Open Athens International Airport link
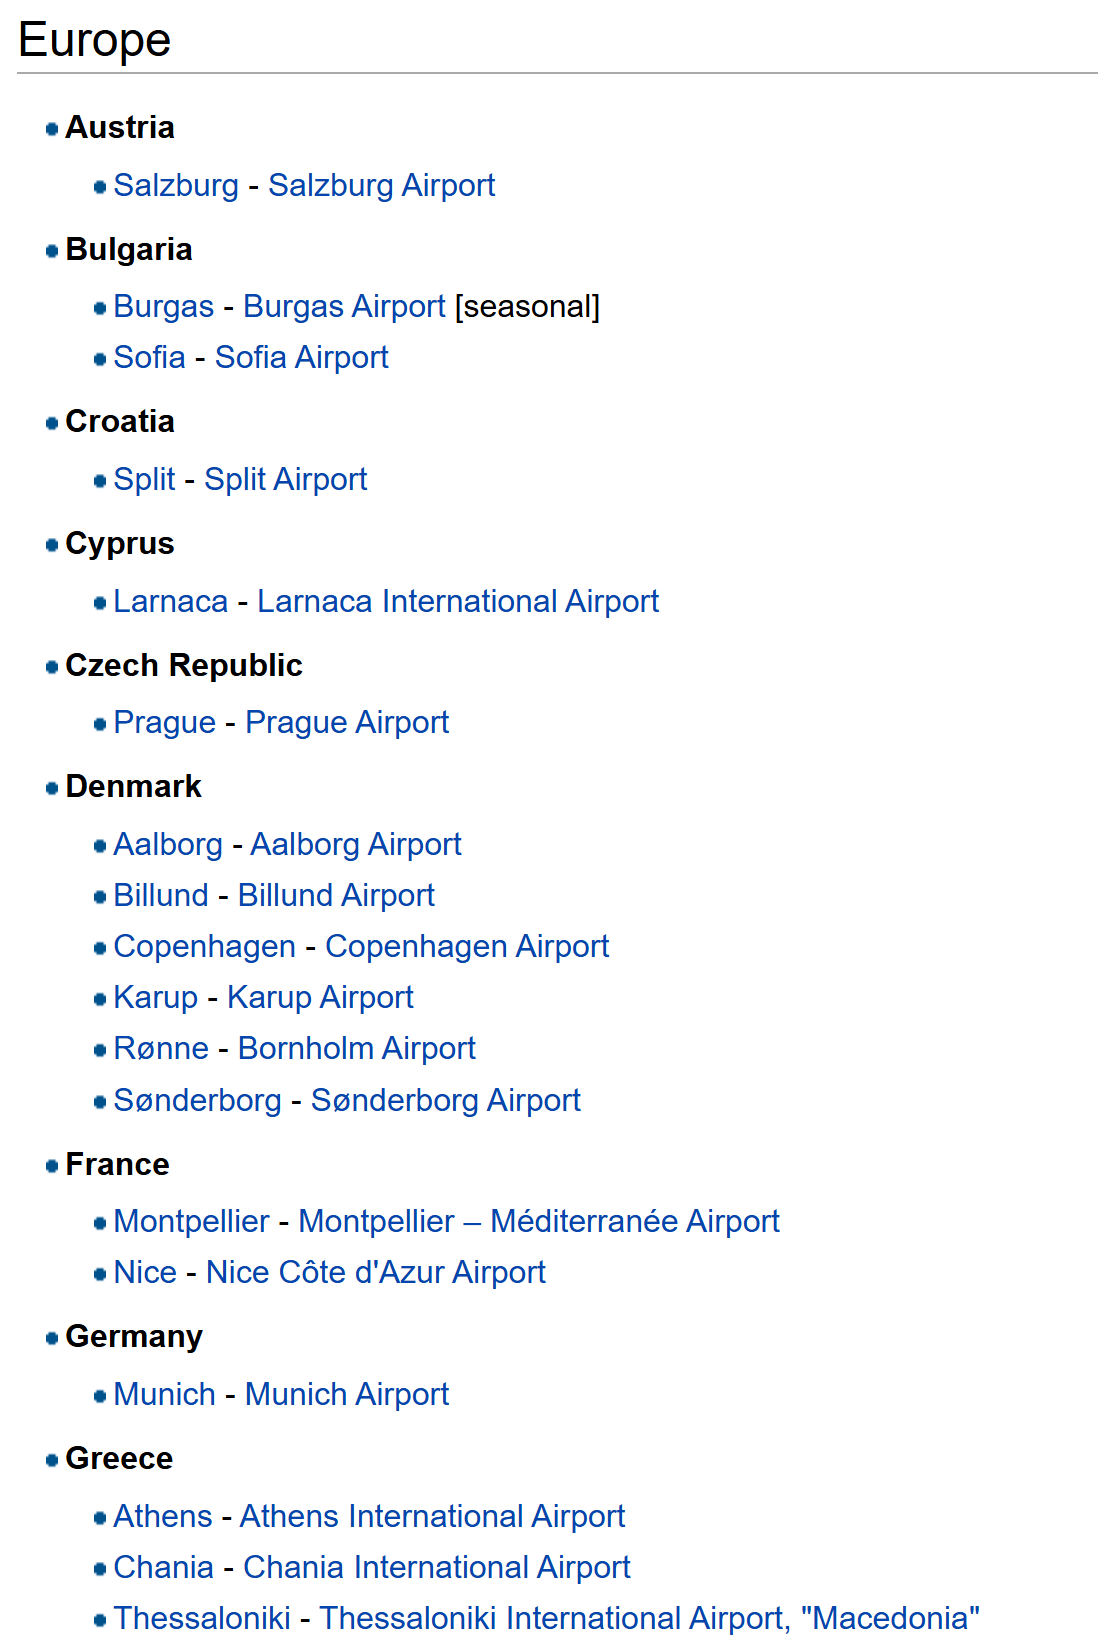The height and width of the screenshot is (1646, 1098). click(x=431, y=1517)
